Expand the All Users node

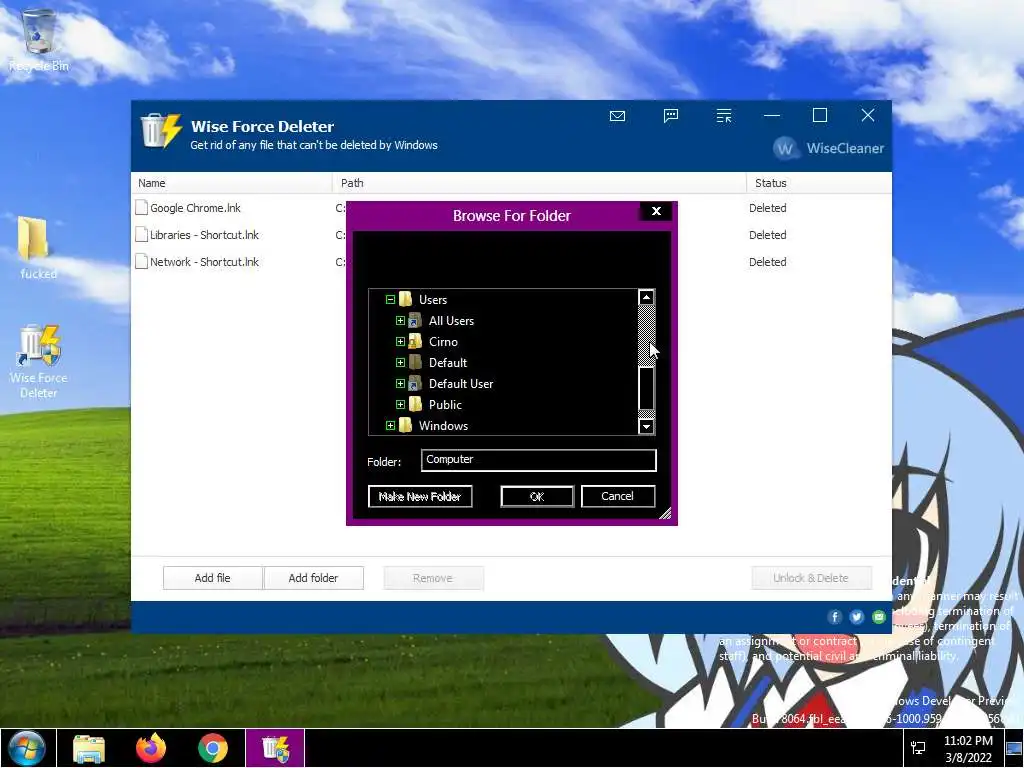pos(400,321)
